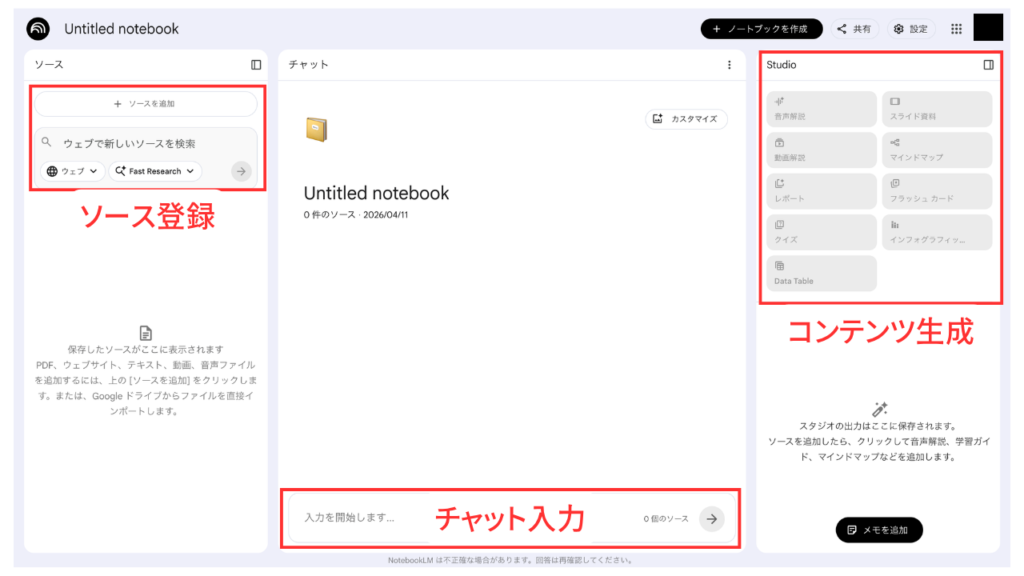The width and height of the screenshot is (1024, 576).
Task: Click the 音声解説 audio overview tile
Action: tap(822, 109)
